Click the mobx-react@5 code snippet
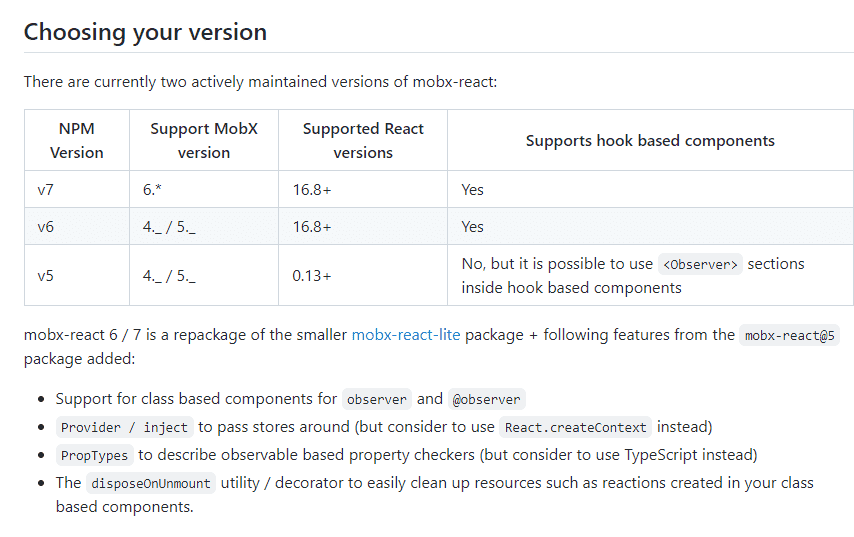 coord(789,335)
